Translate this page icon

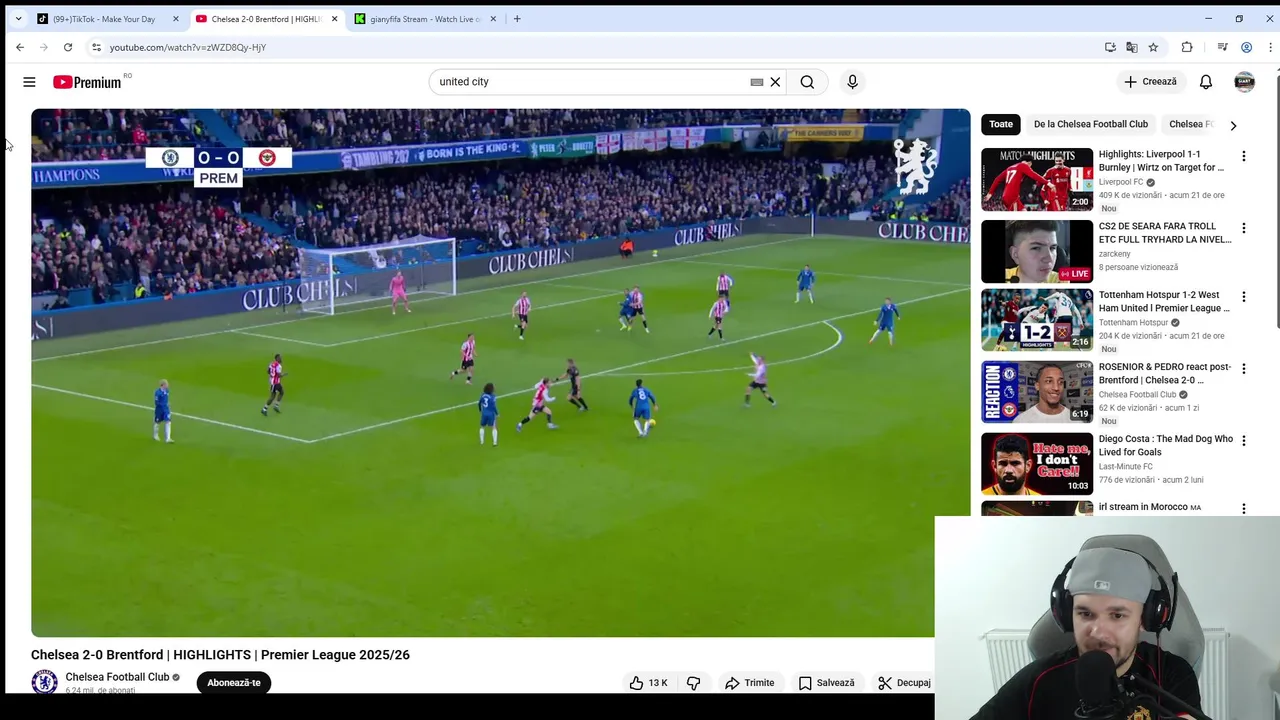(x=1131, y=47)
